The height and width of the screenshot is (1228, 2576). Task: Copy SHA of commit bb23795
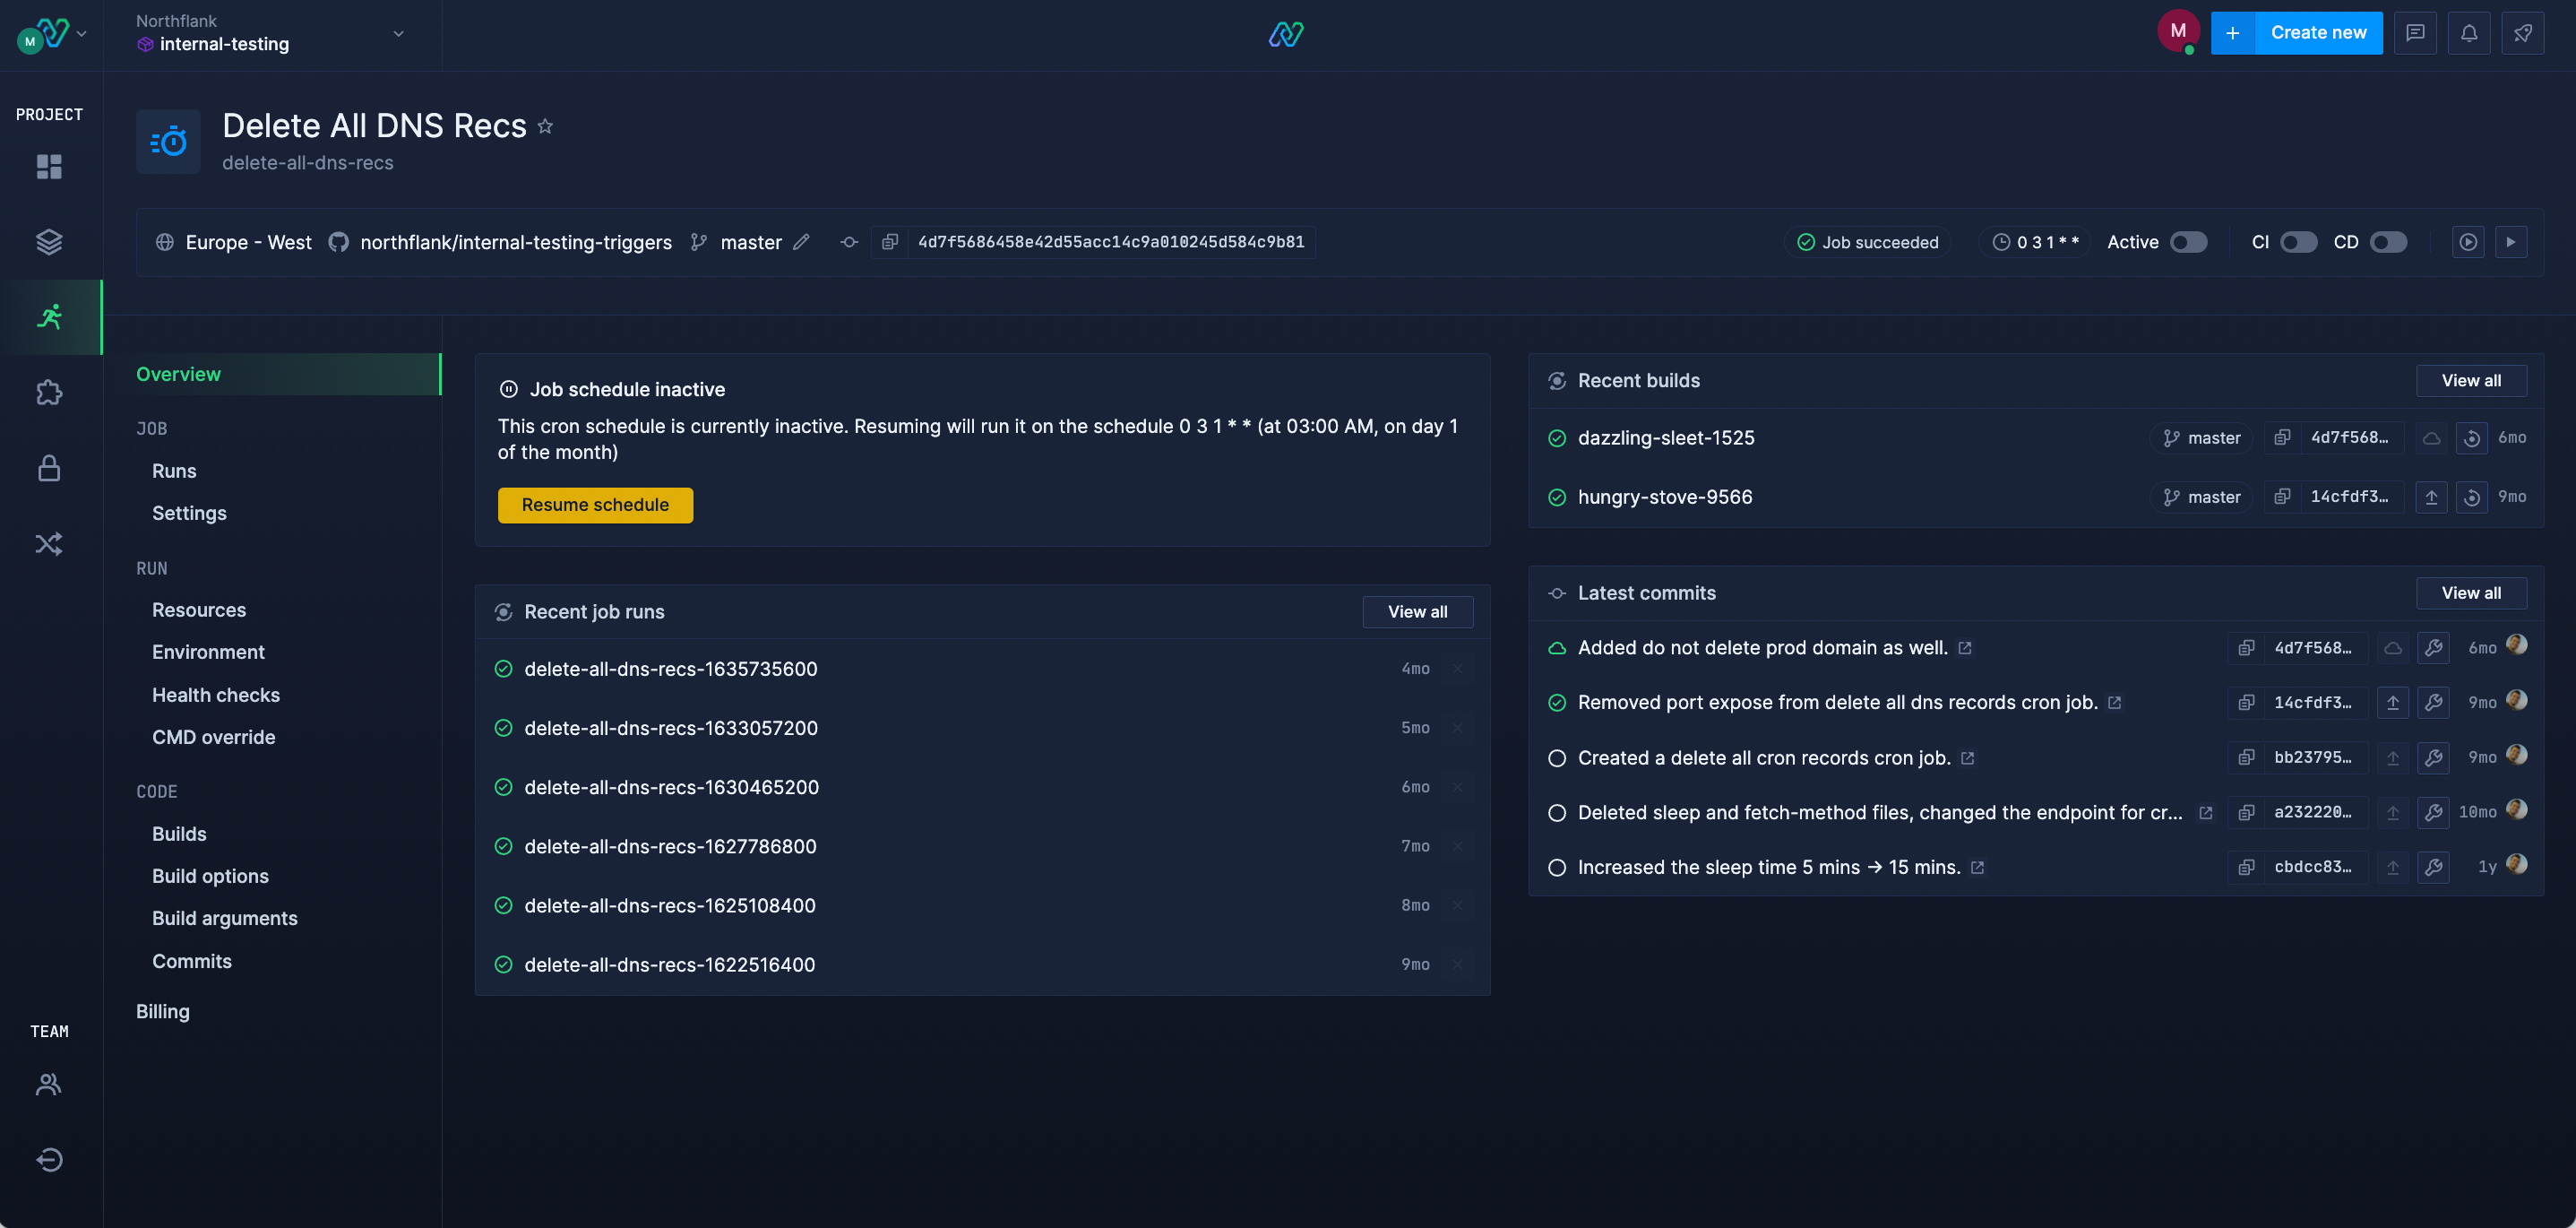tap(2246, 758)
